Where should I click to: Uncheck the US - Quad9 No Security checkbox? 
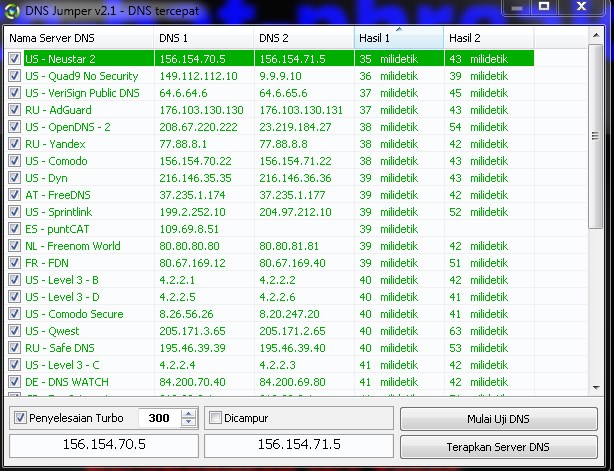(x=14, y=76)
